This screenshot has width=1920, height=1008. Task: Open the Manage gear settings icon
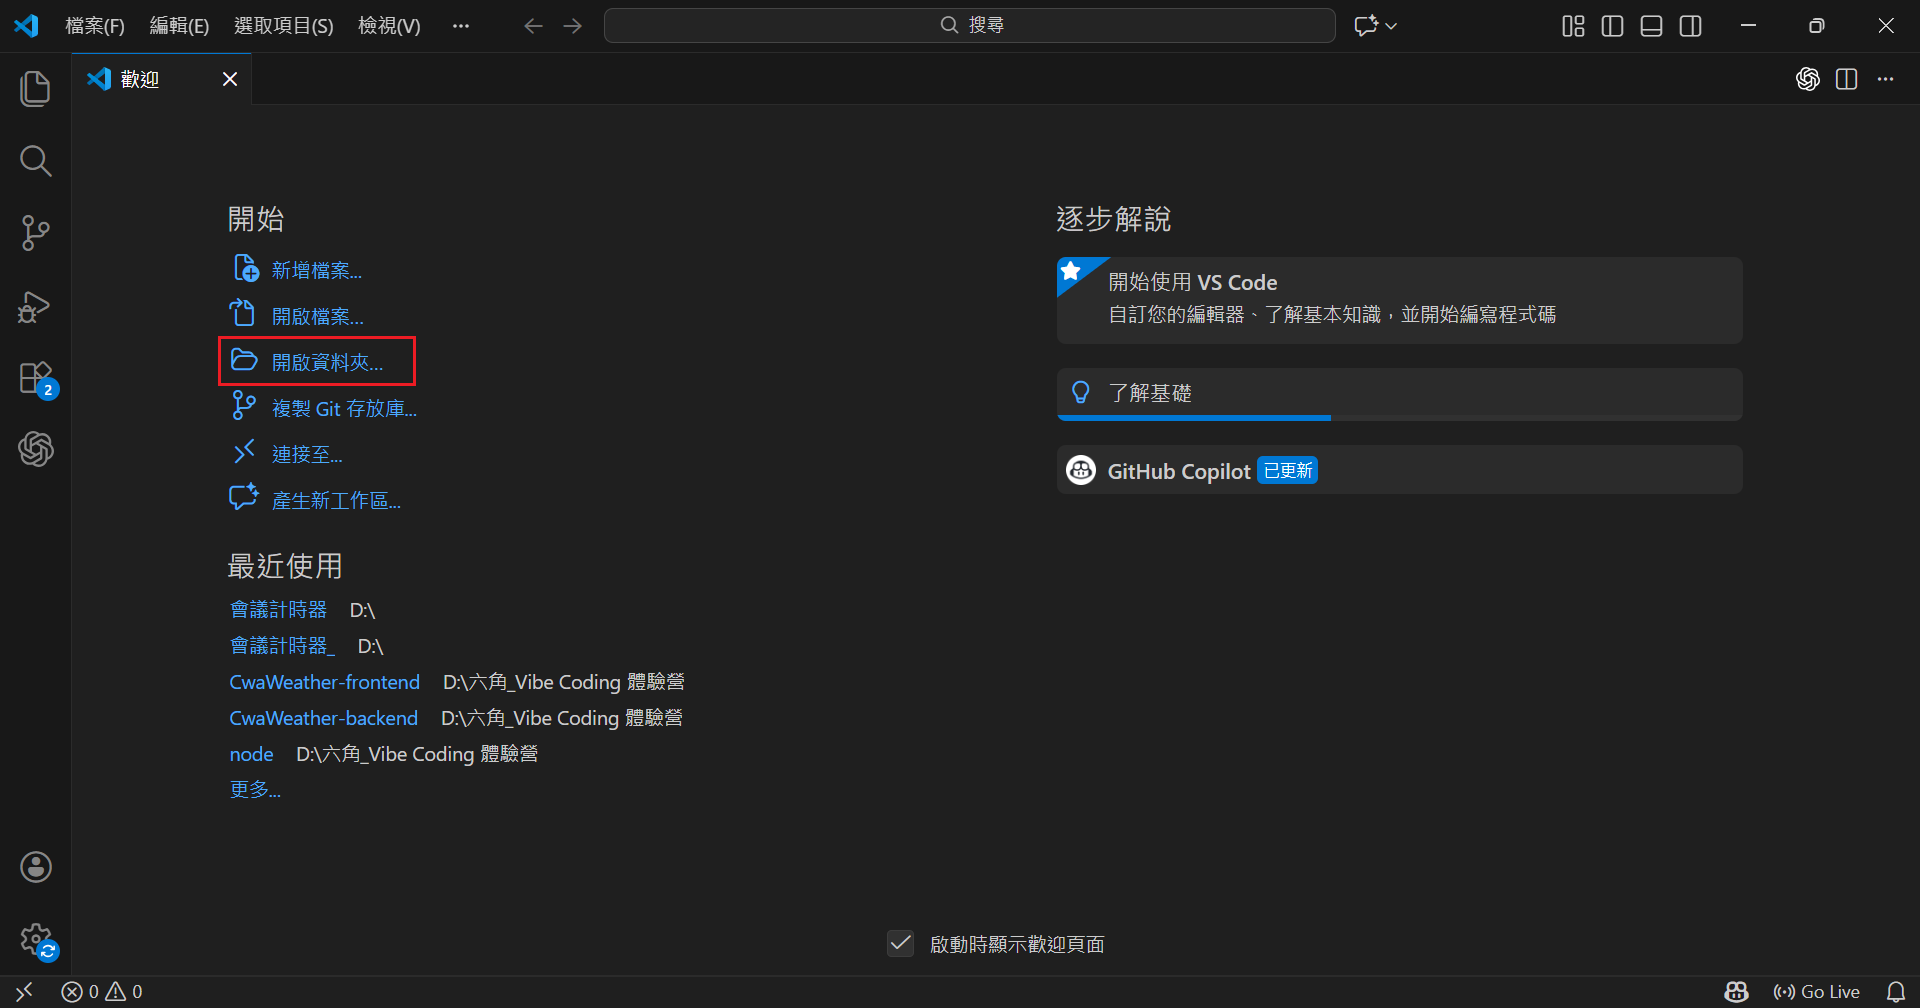(x=36, y=939)
